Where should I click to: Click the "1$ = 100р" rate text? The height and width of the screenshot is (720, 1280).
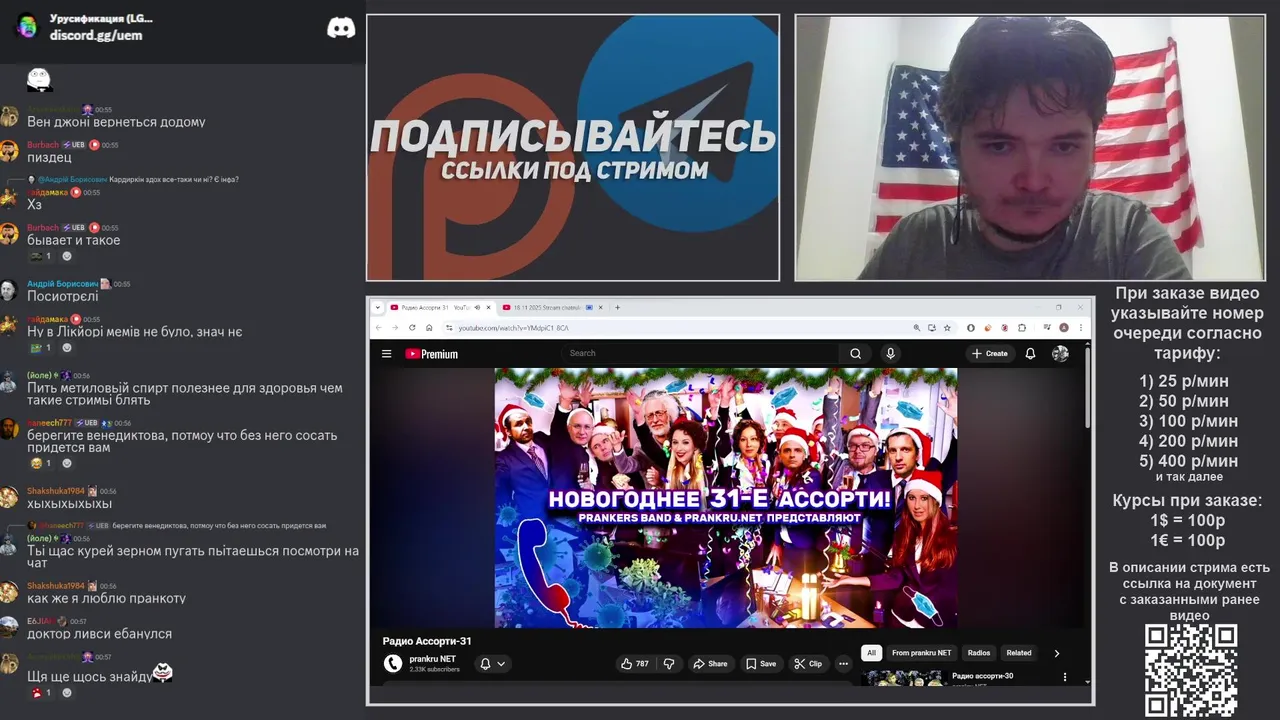[x=1188, y=520]
